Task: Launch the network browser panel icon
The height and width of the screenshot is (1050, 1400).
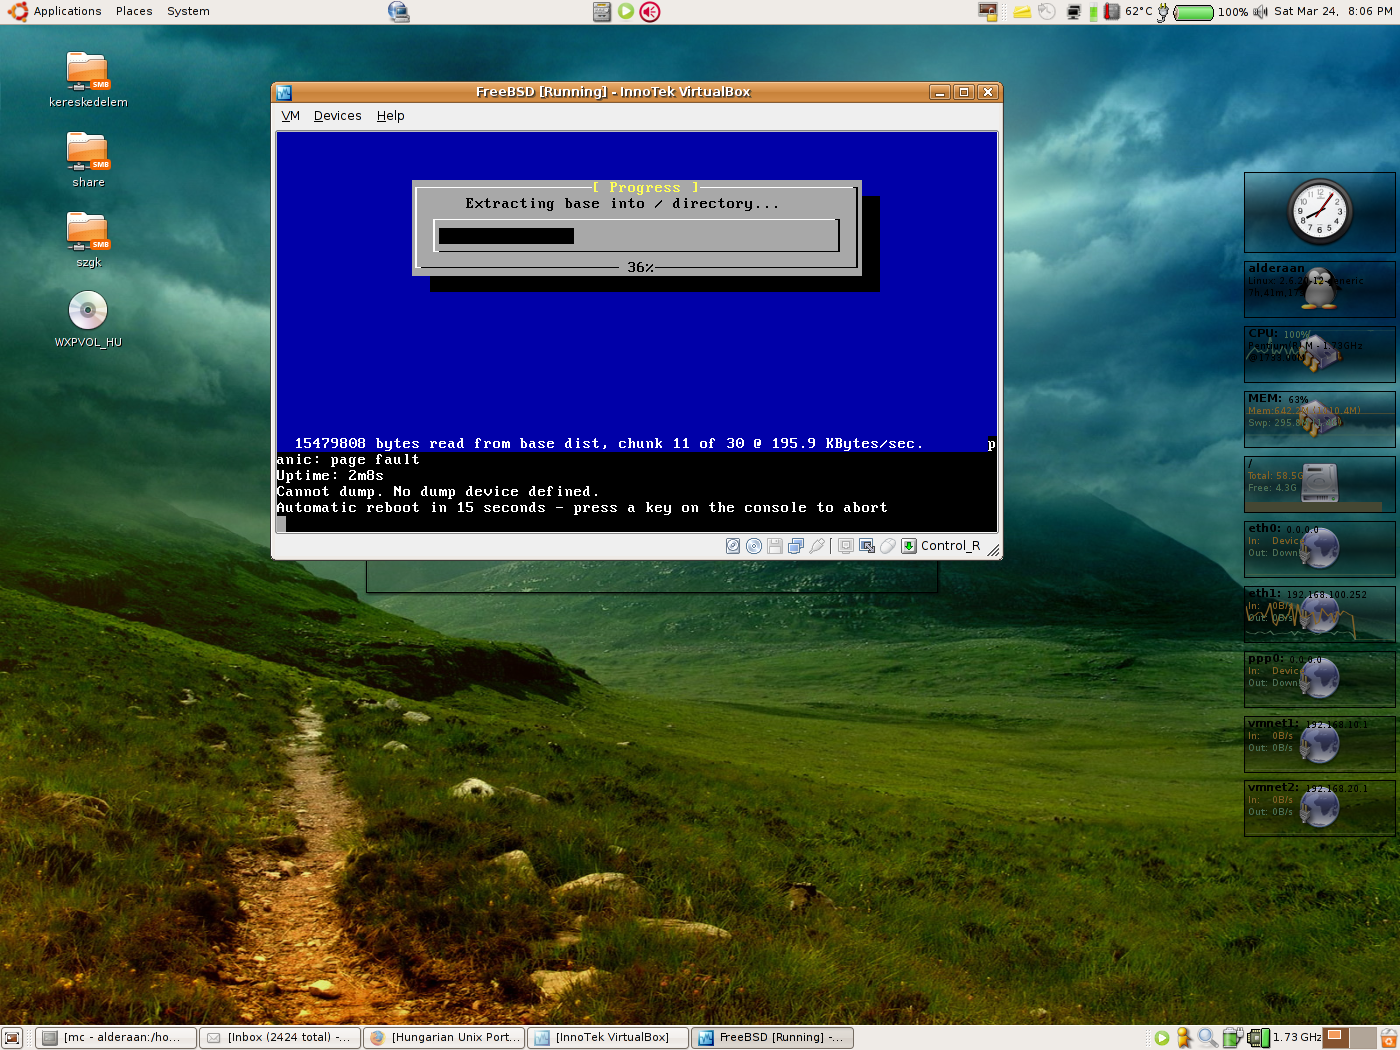Action: pyautogui.click(x=398, y=11)
